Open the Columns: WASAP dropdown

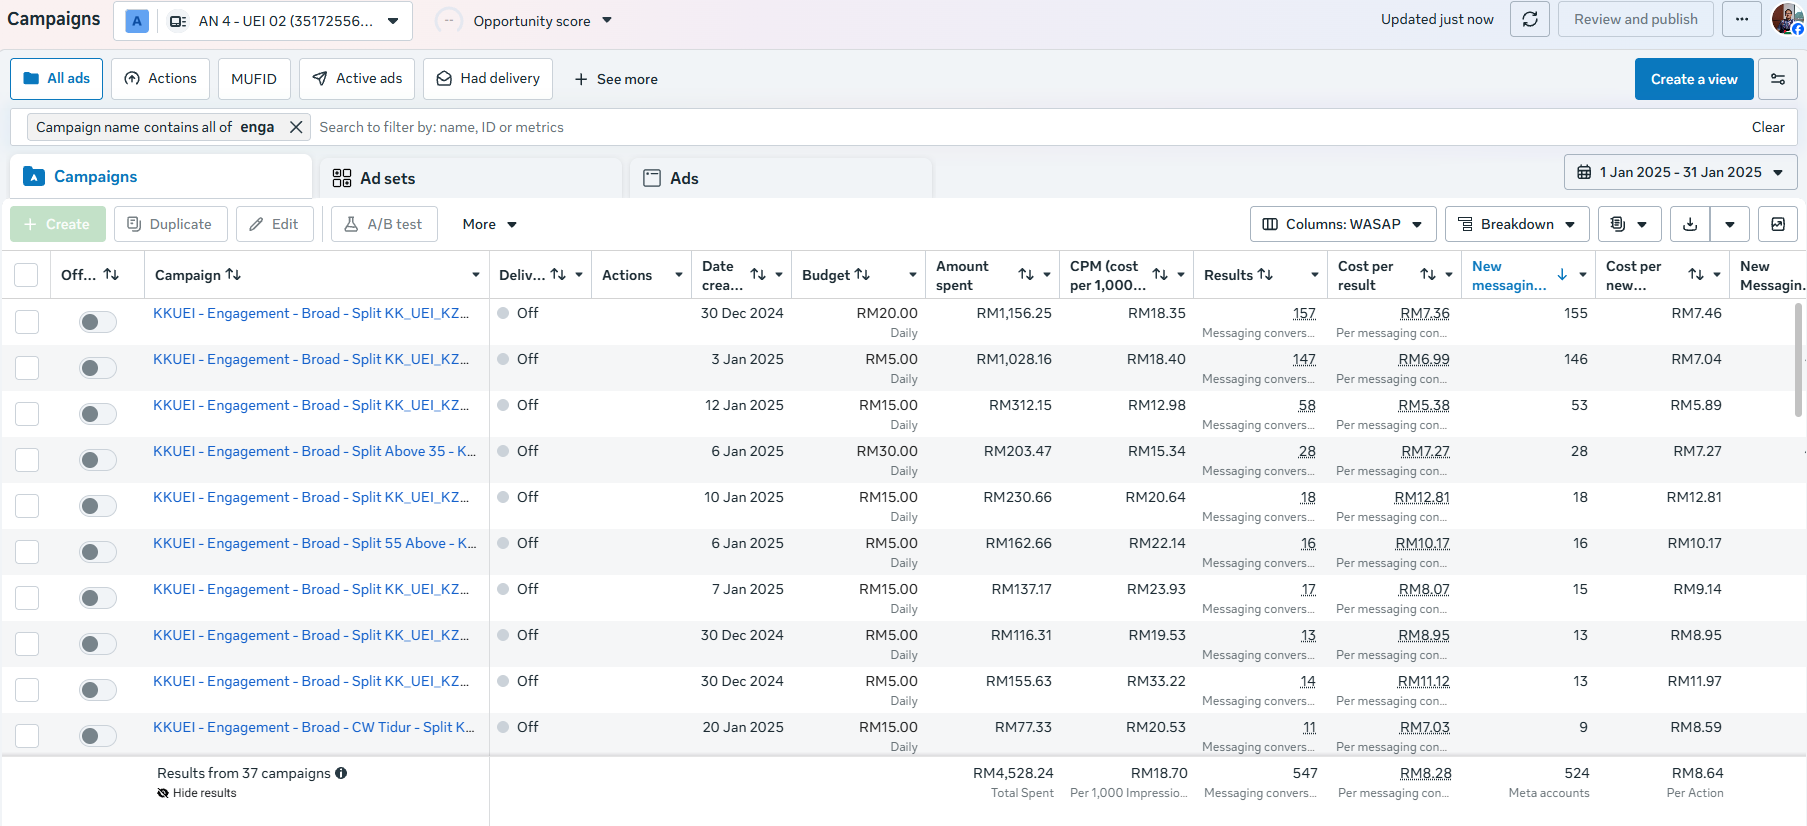[x=1343, y=224]
